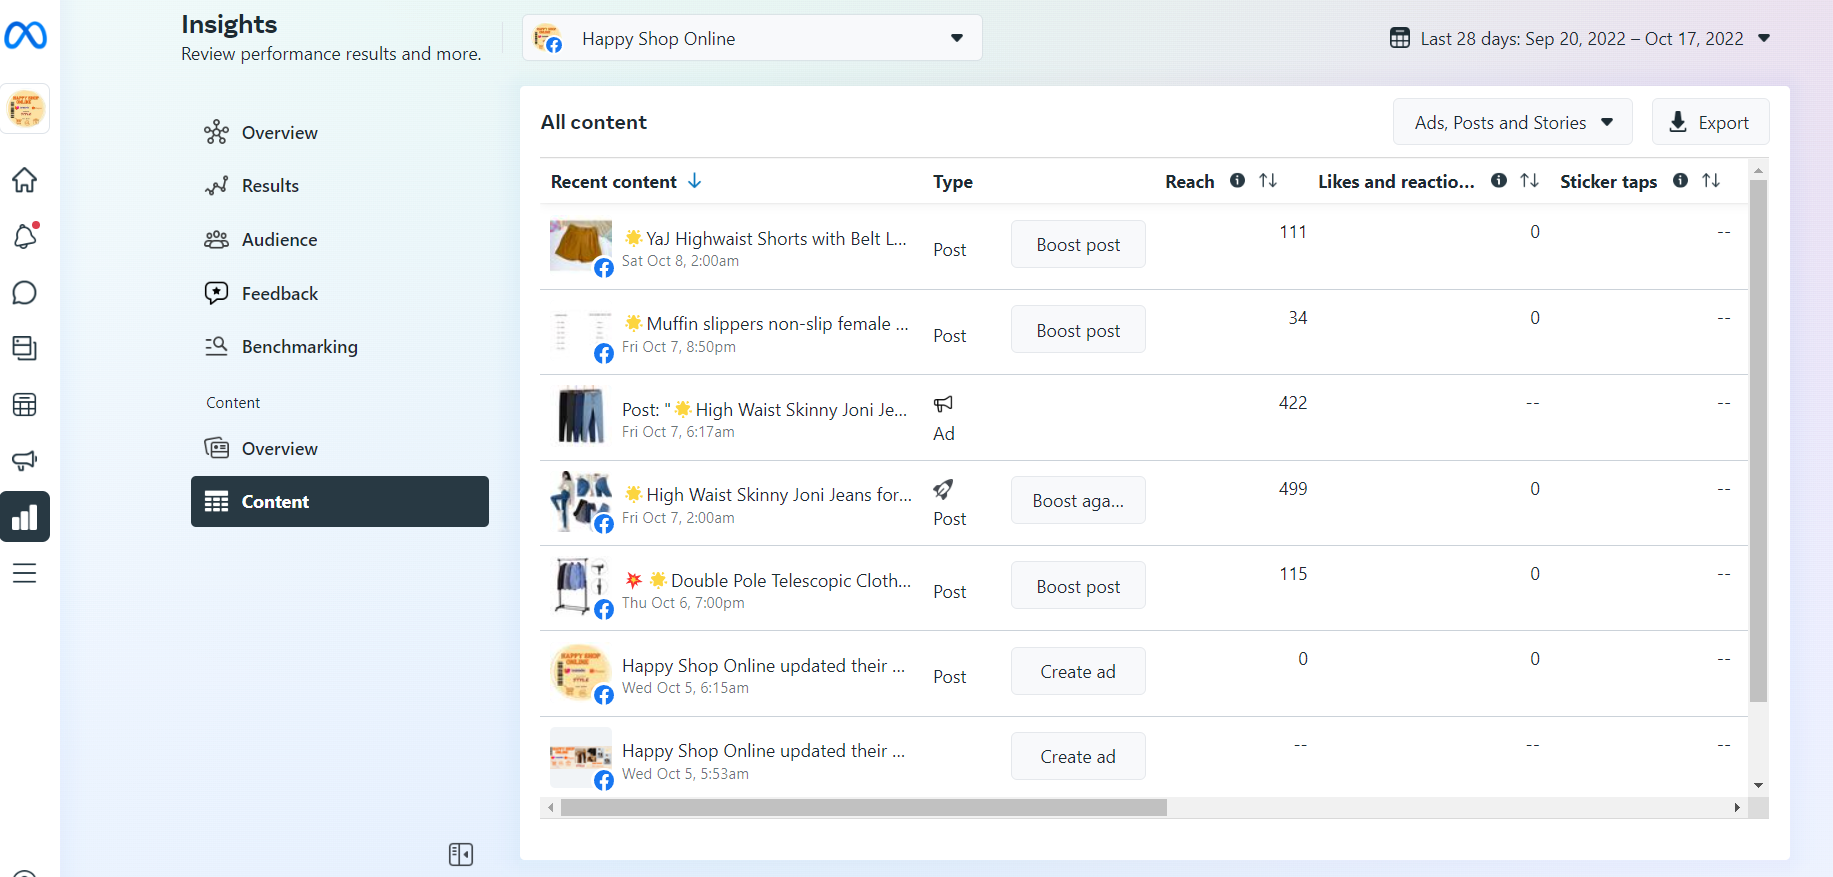This screenshot has width=1833, height=877.
Task: Open the Happy Shop Online page dropdown
Action: tap(751, 38)
